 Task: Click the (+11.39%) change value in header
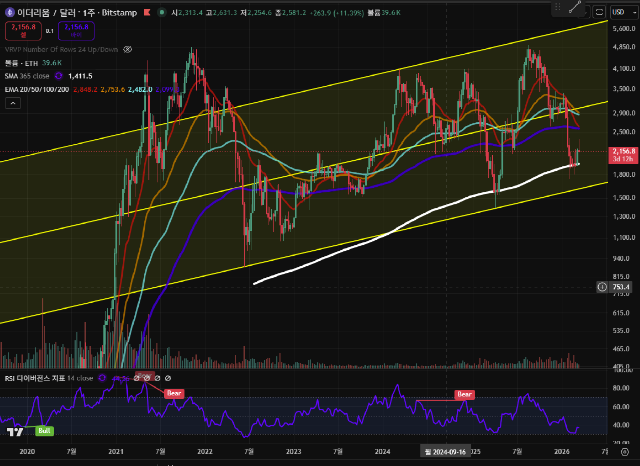click(349, 13)
